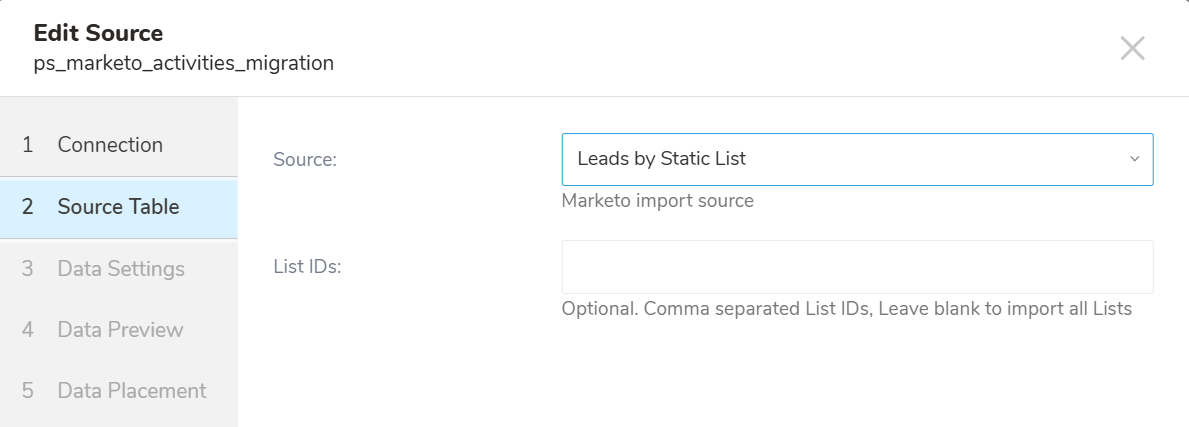Image resolution: width=1189 pixels, height=427 pixels.
Task: Click the Edit Source dialog title
Action: [x=98, y=33]
